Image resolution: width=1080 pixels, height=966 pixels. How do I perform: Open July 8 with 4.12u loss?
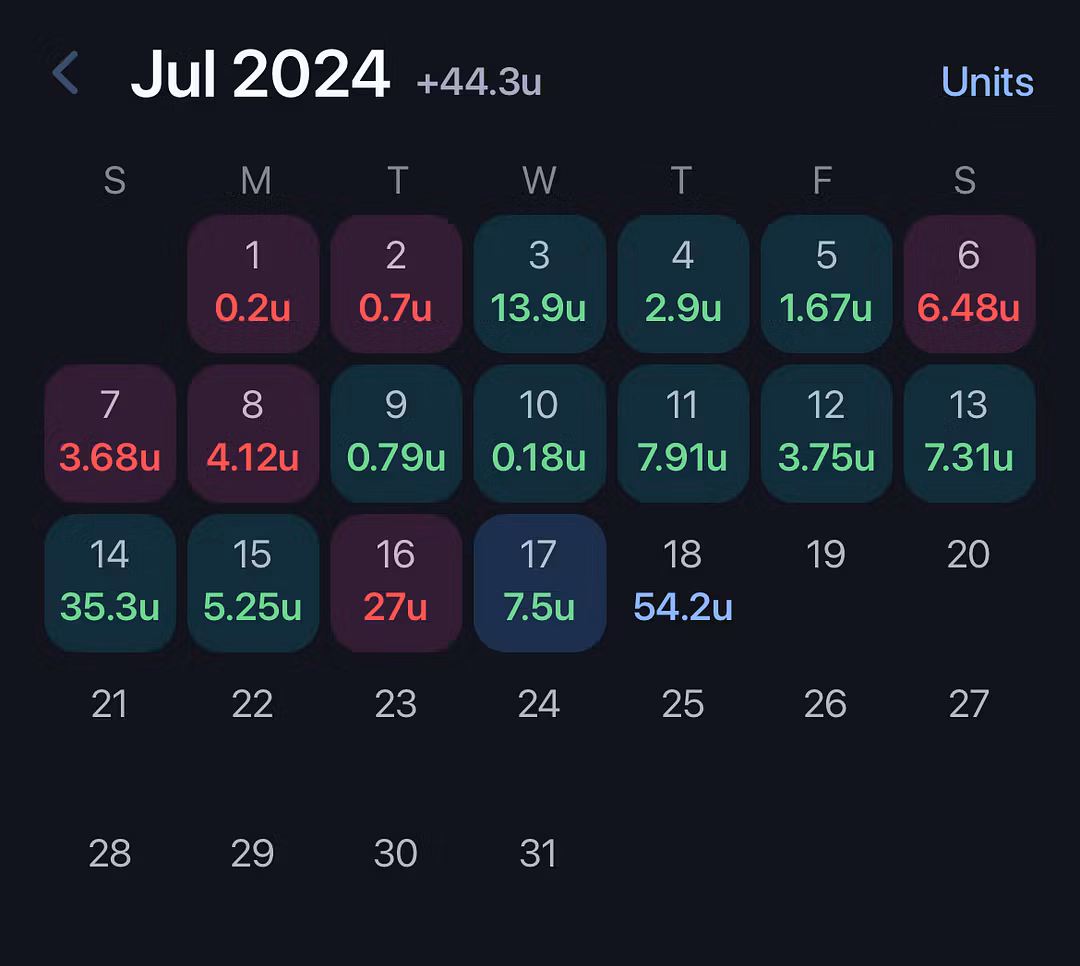[253, 432]
